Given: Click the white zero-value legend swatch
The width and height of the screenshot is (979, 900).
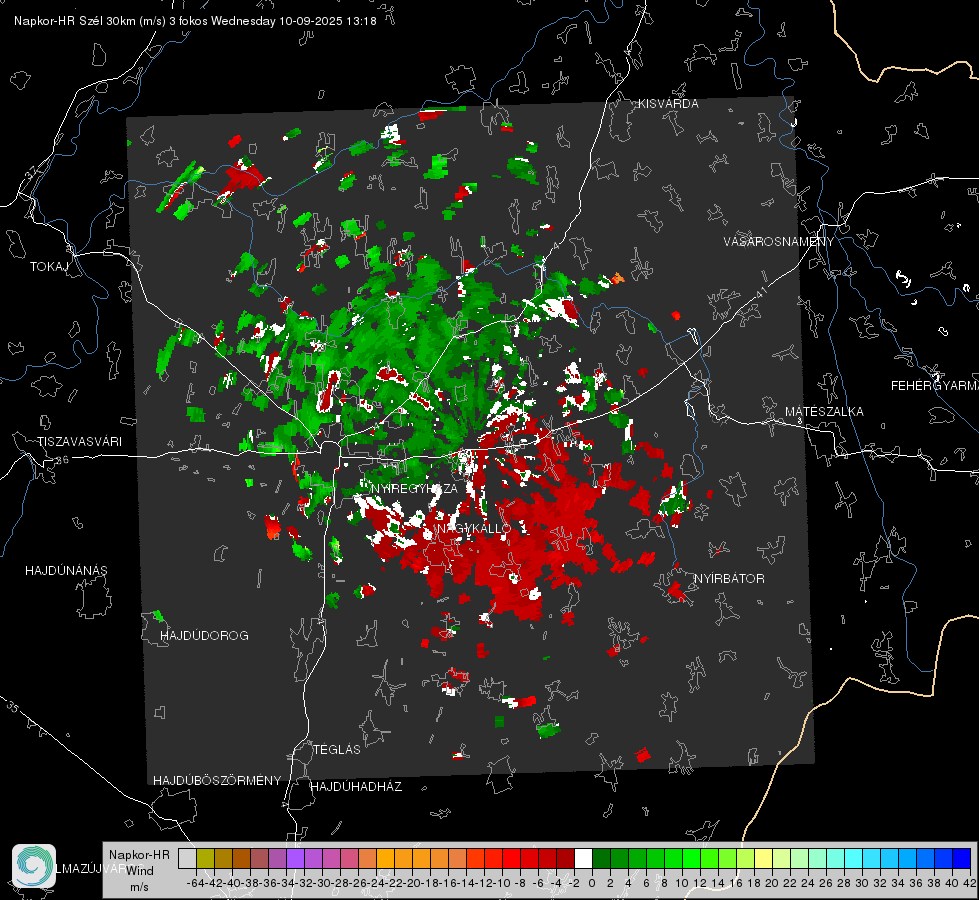Looking at the screenshot, I should tap(583, 859).
